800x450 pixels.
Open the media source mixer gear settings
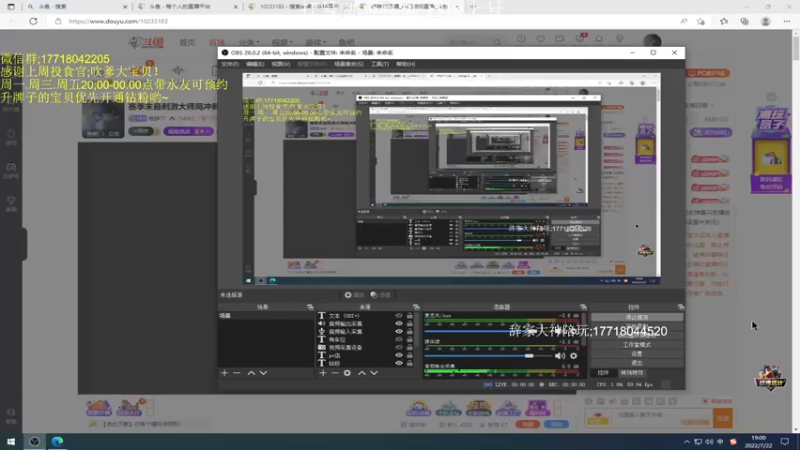click(573, 356)
